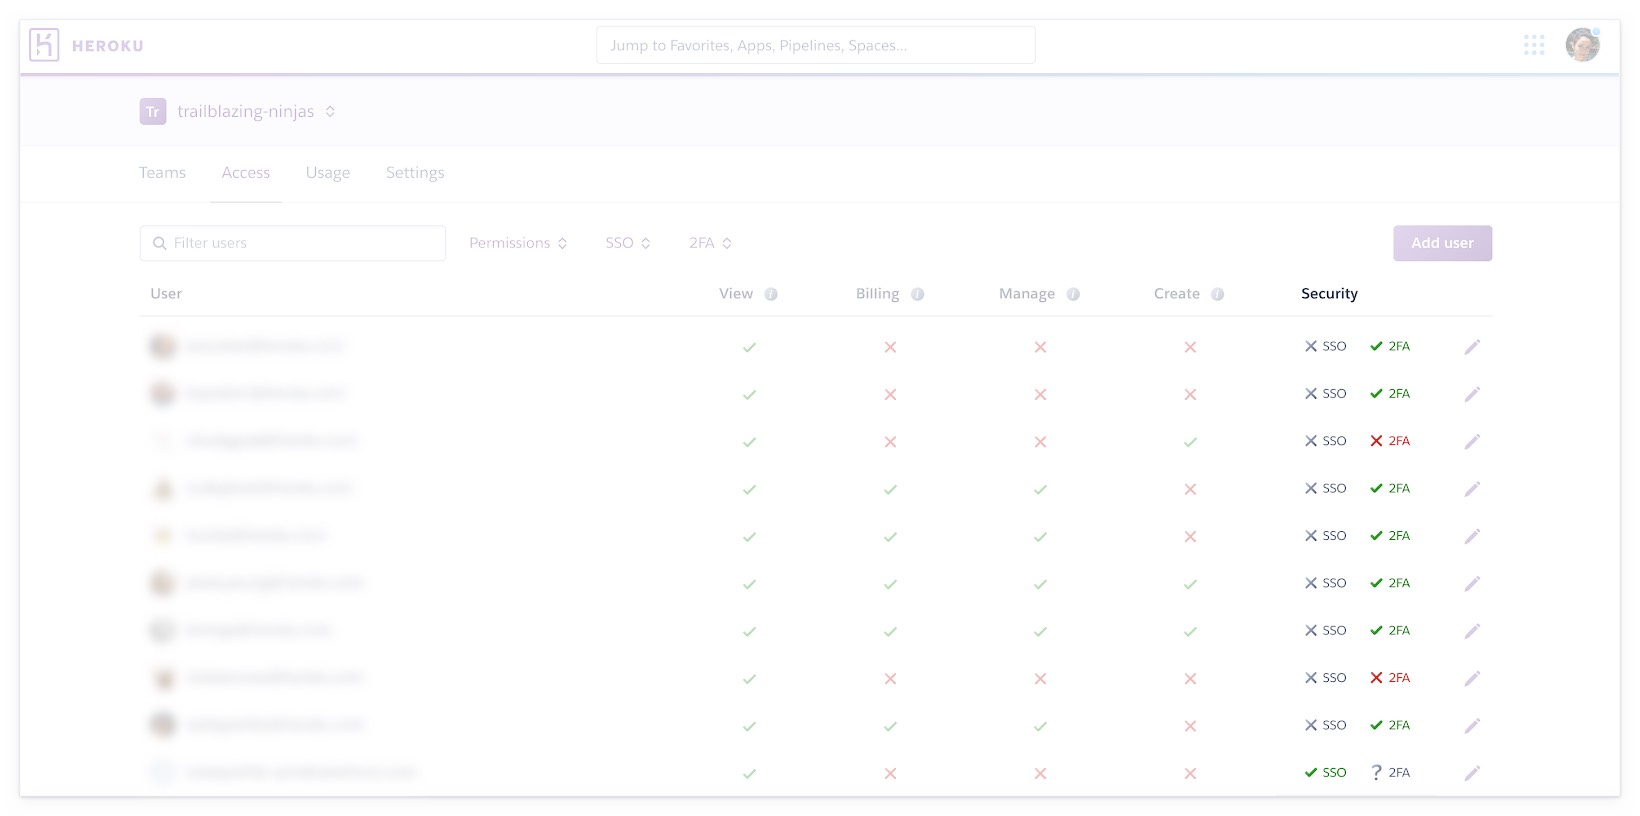Click the Heroku logo icon
Image resolution: width=1640 pixels, height=816 pixels.
44,45
